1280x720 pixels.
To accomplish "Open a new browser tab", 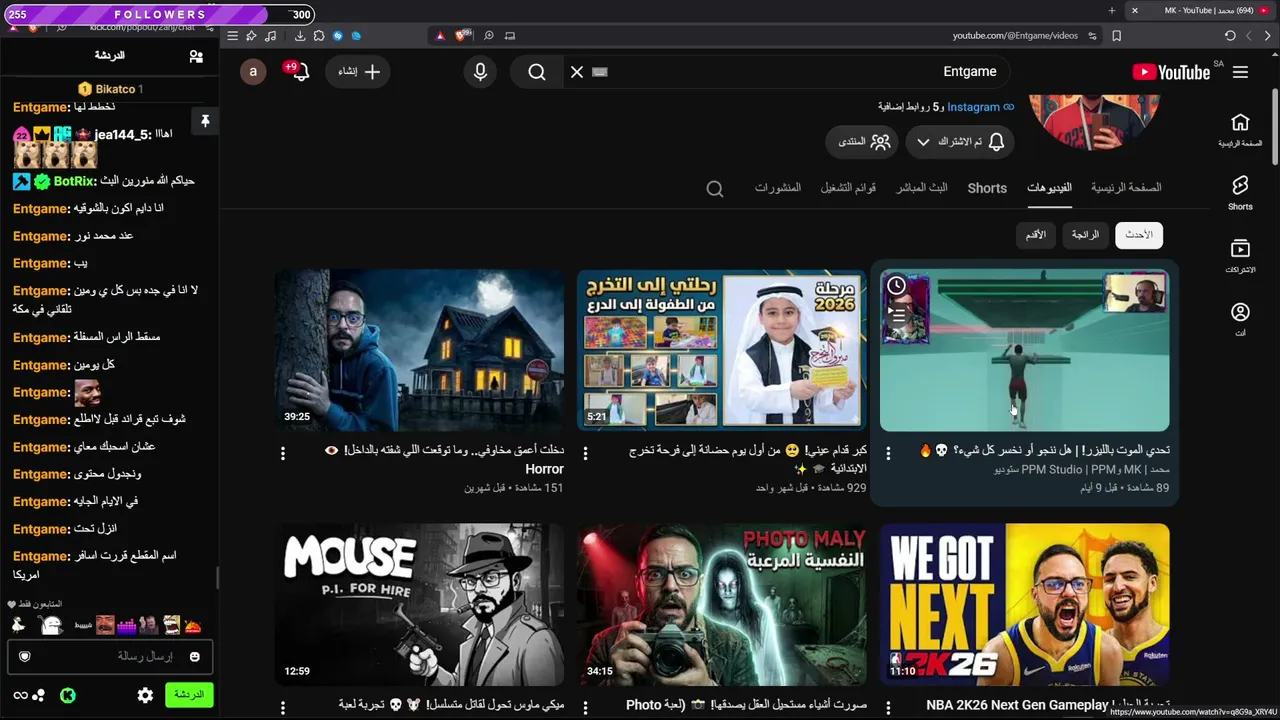I will 1112,10.
